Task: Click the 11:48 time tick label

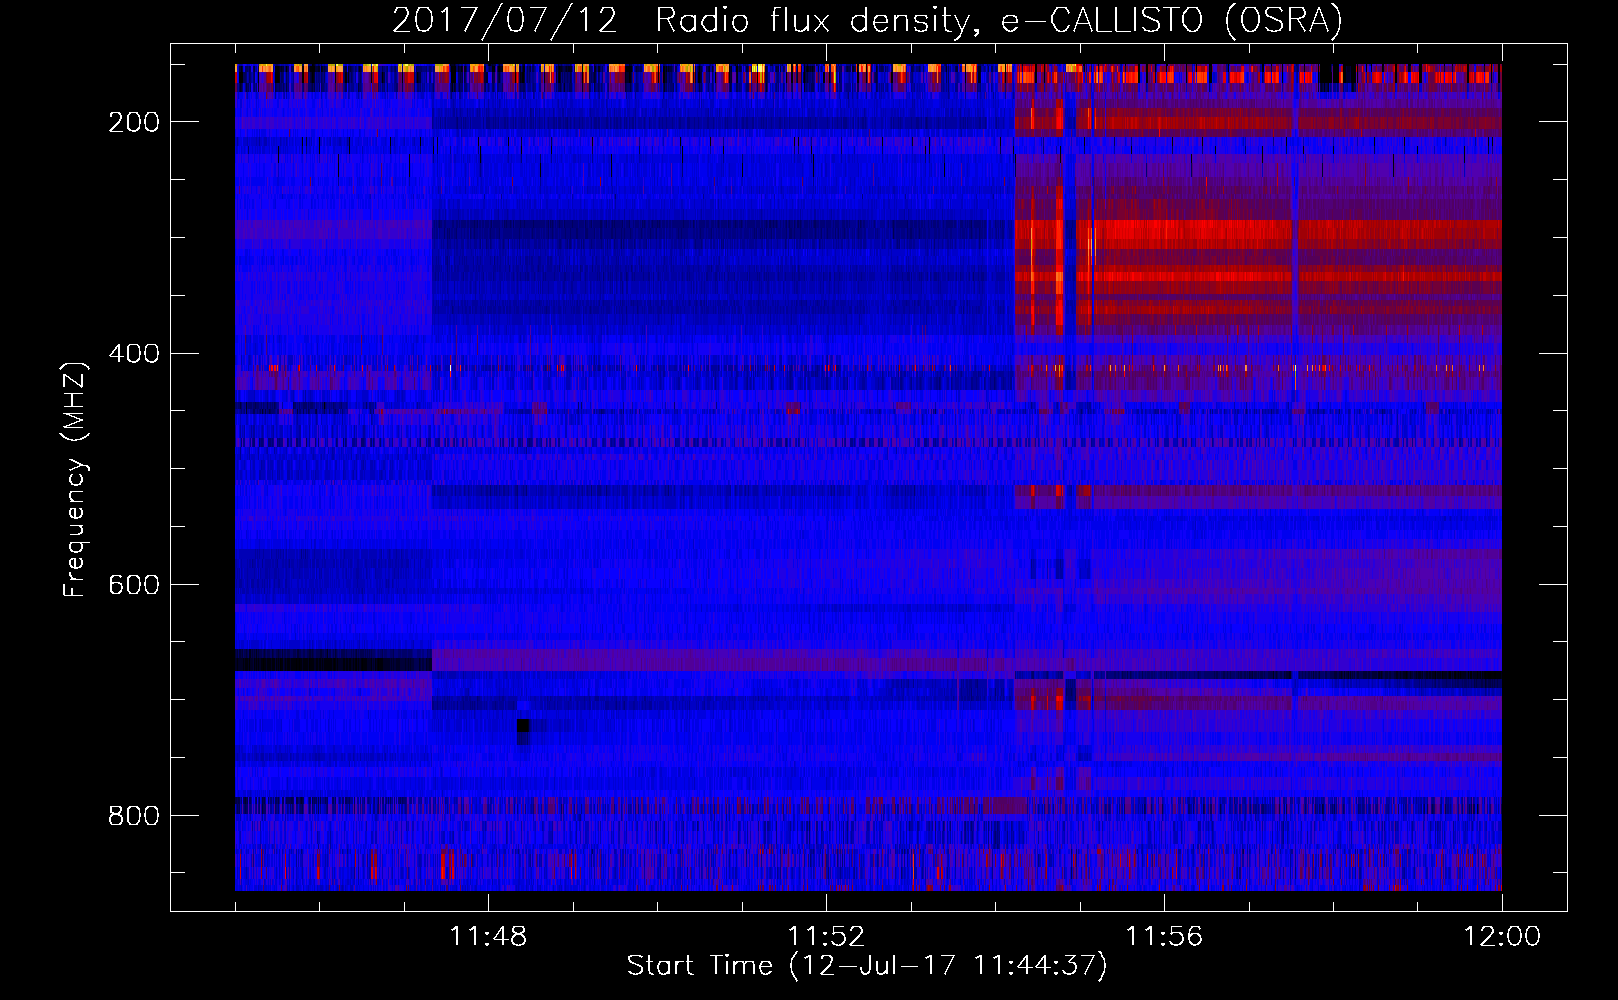Action: (x=488, y=937)
